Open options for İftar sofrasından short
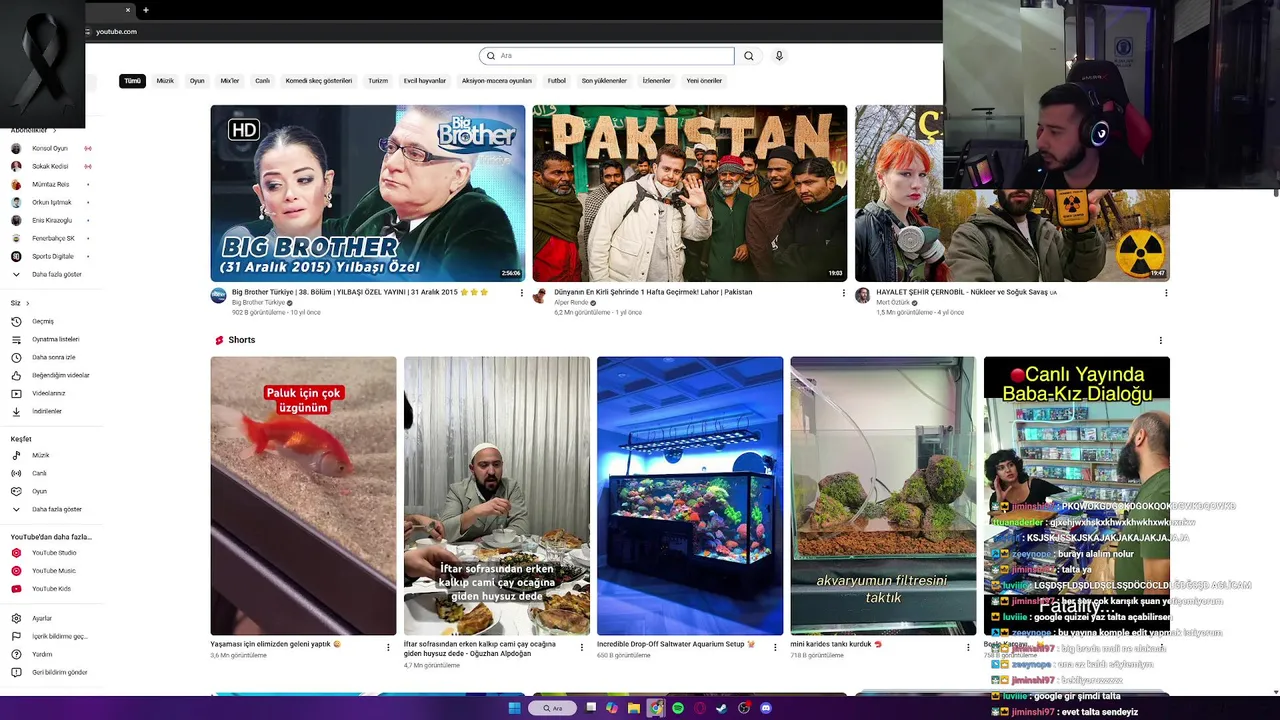 pos(581,647)
